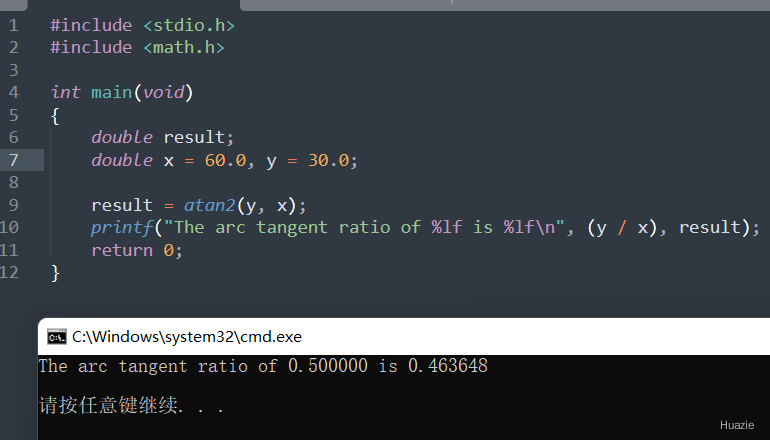
Task: Click the return keyword
Action: coord(122,250)
